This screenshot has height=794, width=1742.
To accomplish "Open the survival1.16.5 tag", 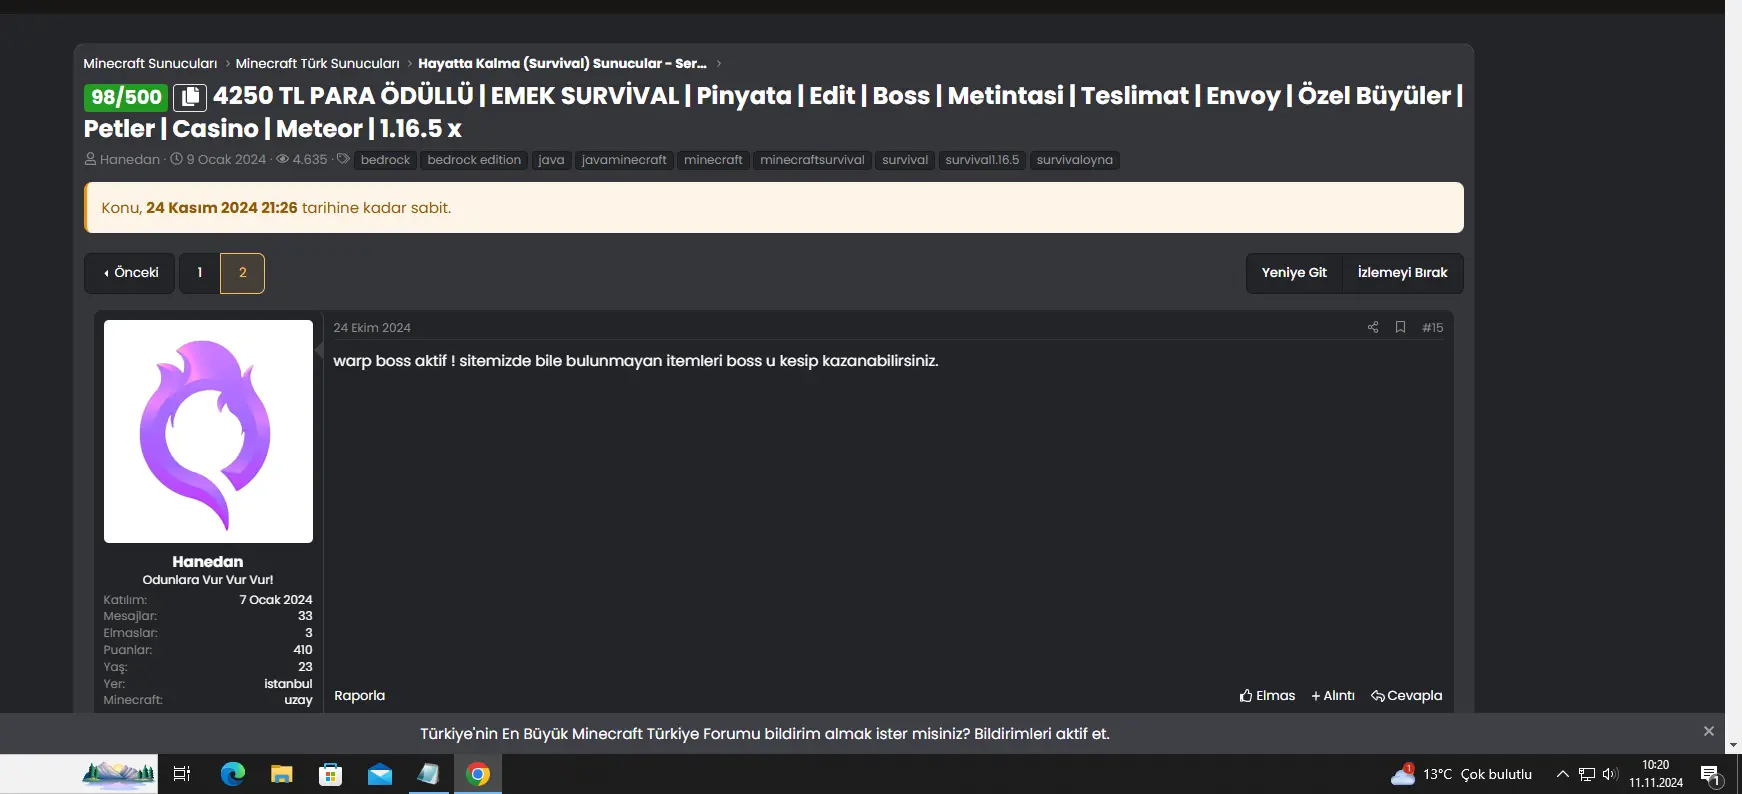I will click(982, 160).
